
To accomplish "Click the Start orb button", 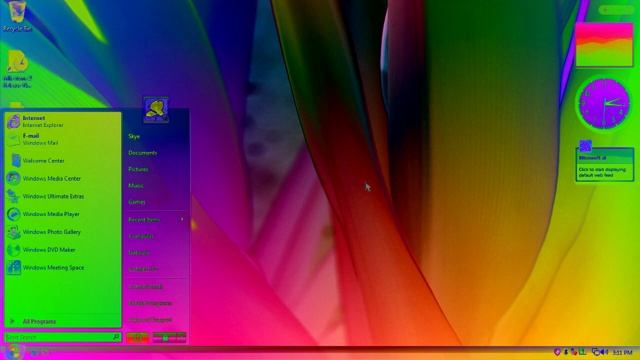I will 13,351.
